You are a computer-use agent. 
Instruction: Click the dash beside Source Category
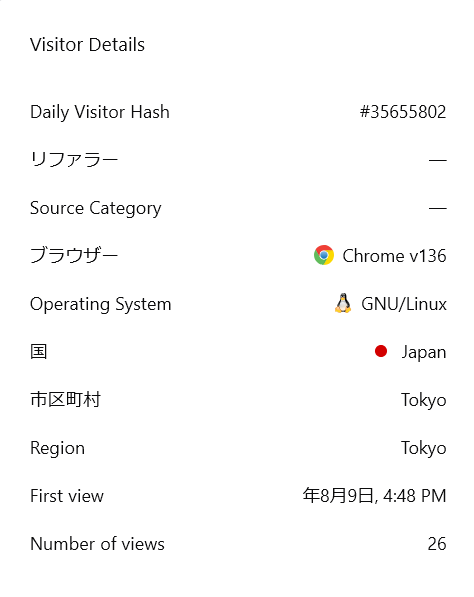(x=437, y=208)
